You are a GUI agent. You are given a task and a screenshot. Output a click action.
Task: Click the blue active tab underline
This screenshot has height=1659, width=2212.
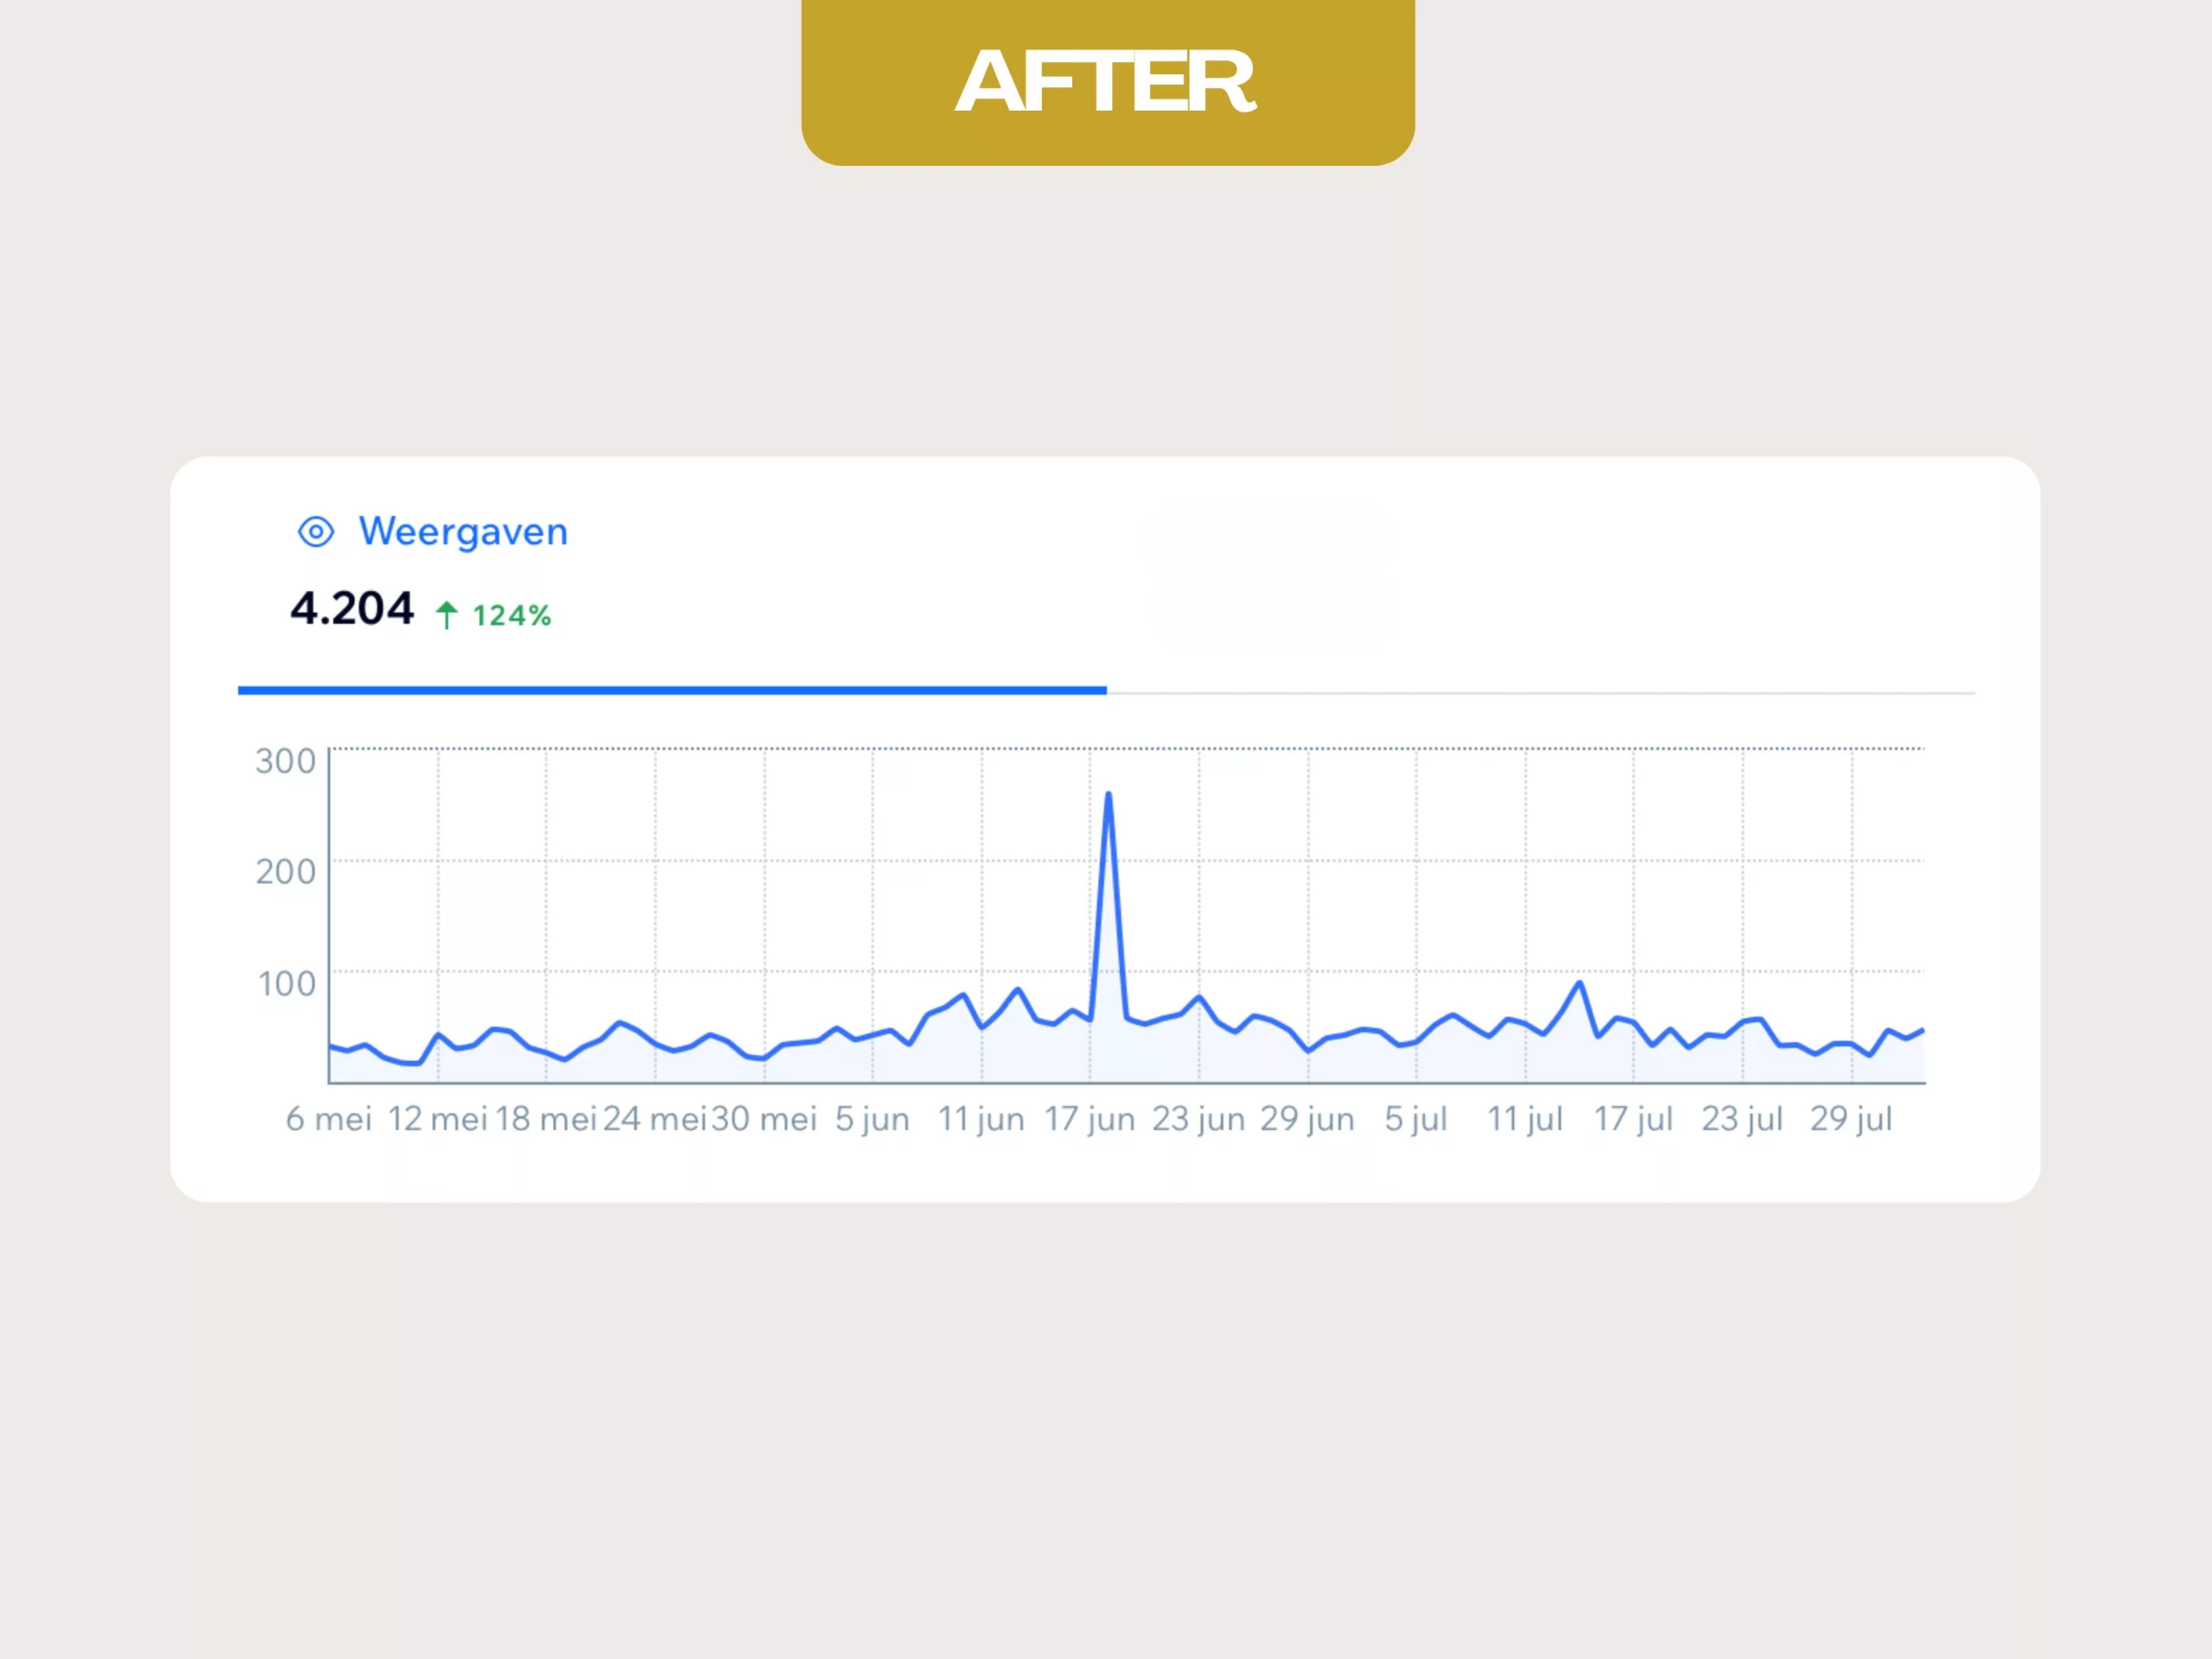672,690
